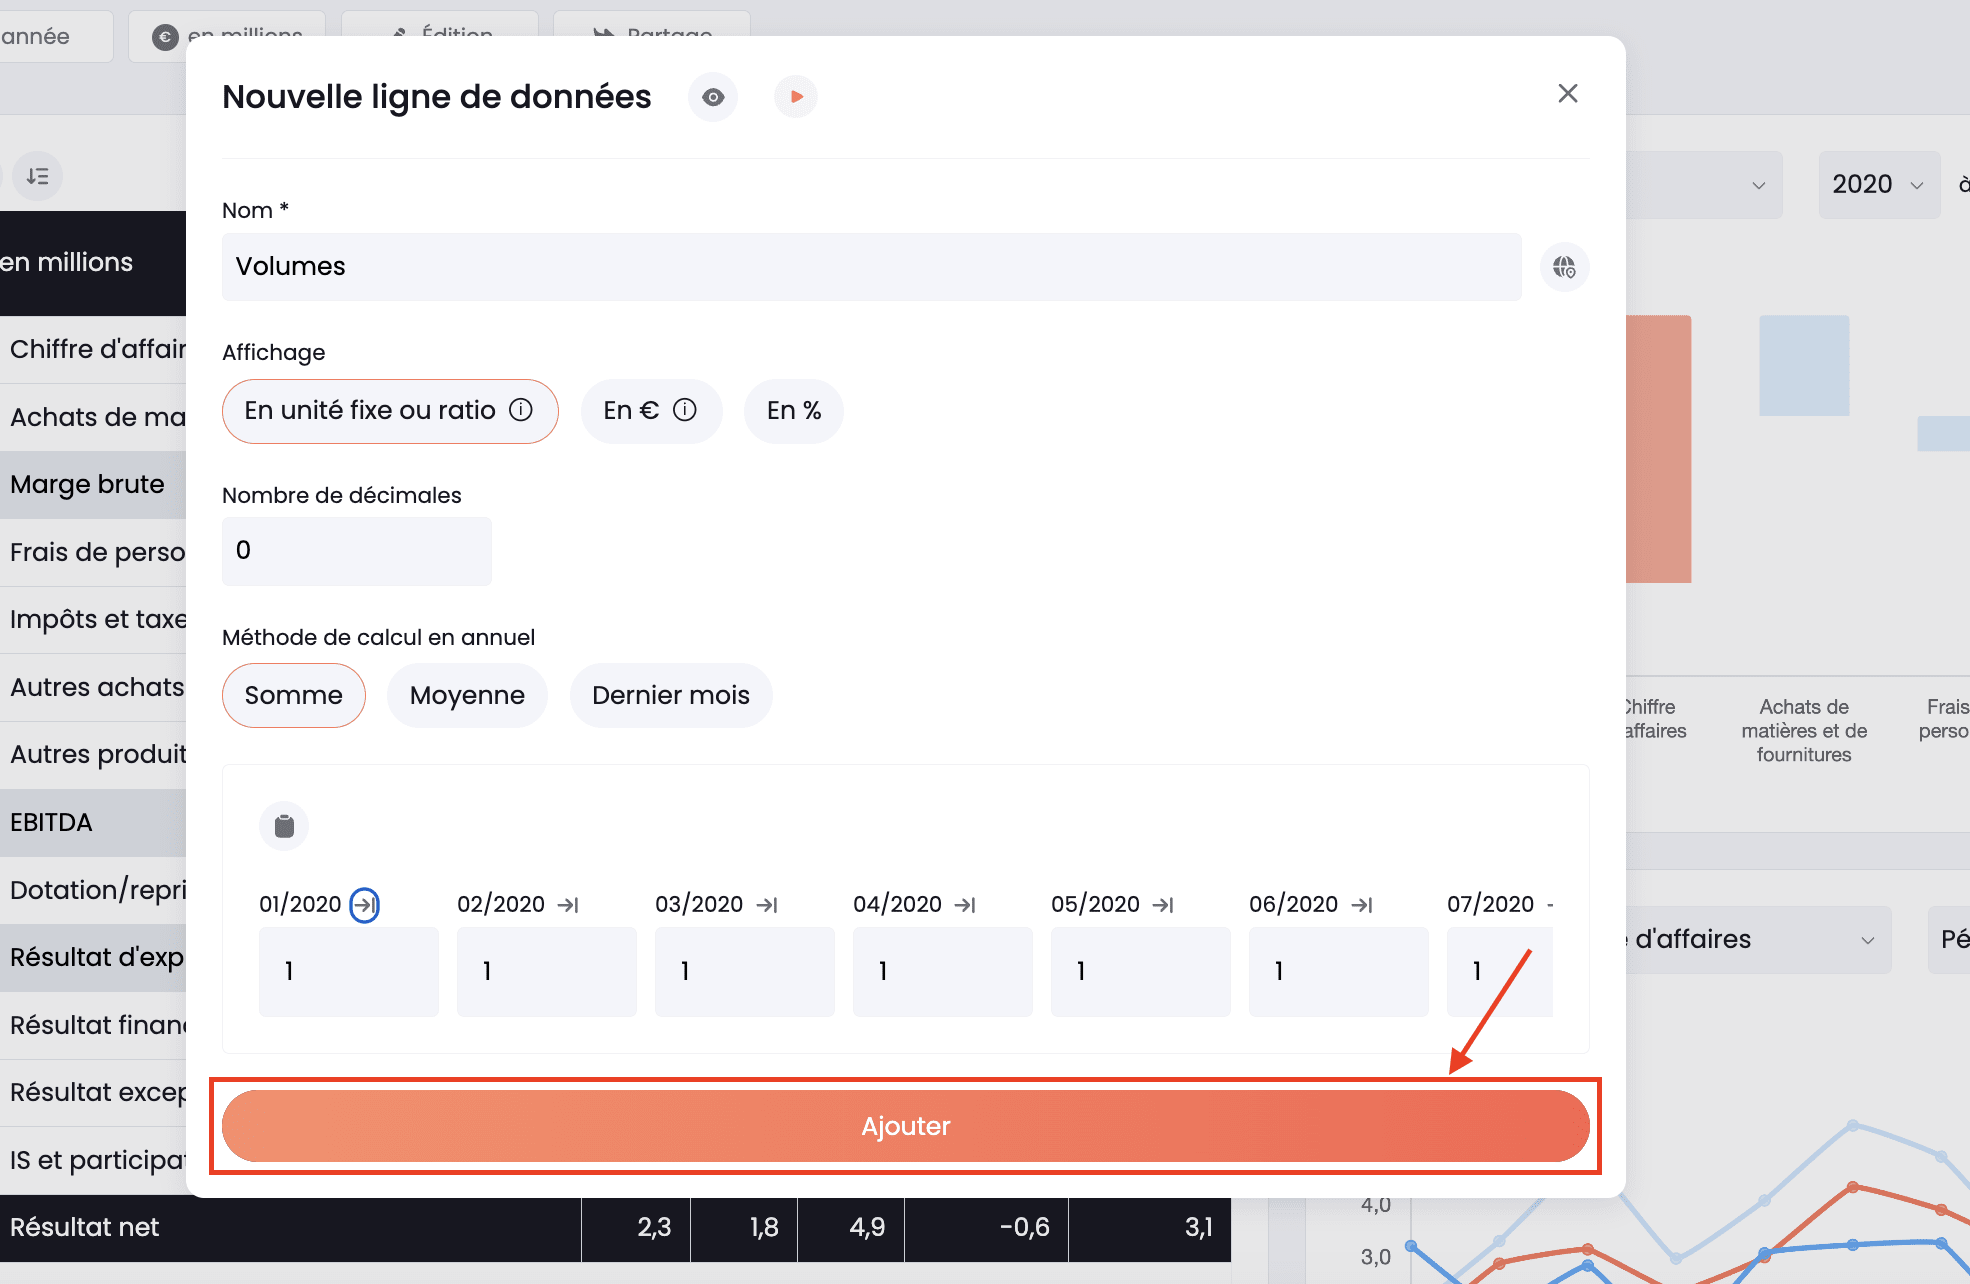Select the Autres achats row
Image resolution: width=1970 pixels, height=1284 pixels.
[93, 688]
